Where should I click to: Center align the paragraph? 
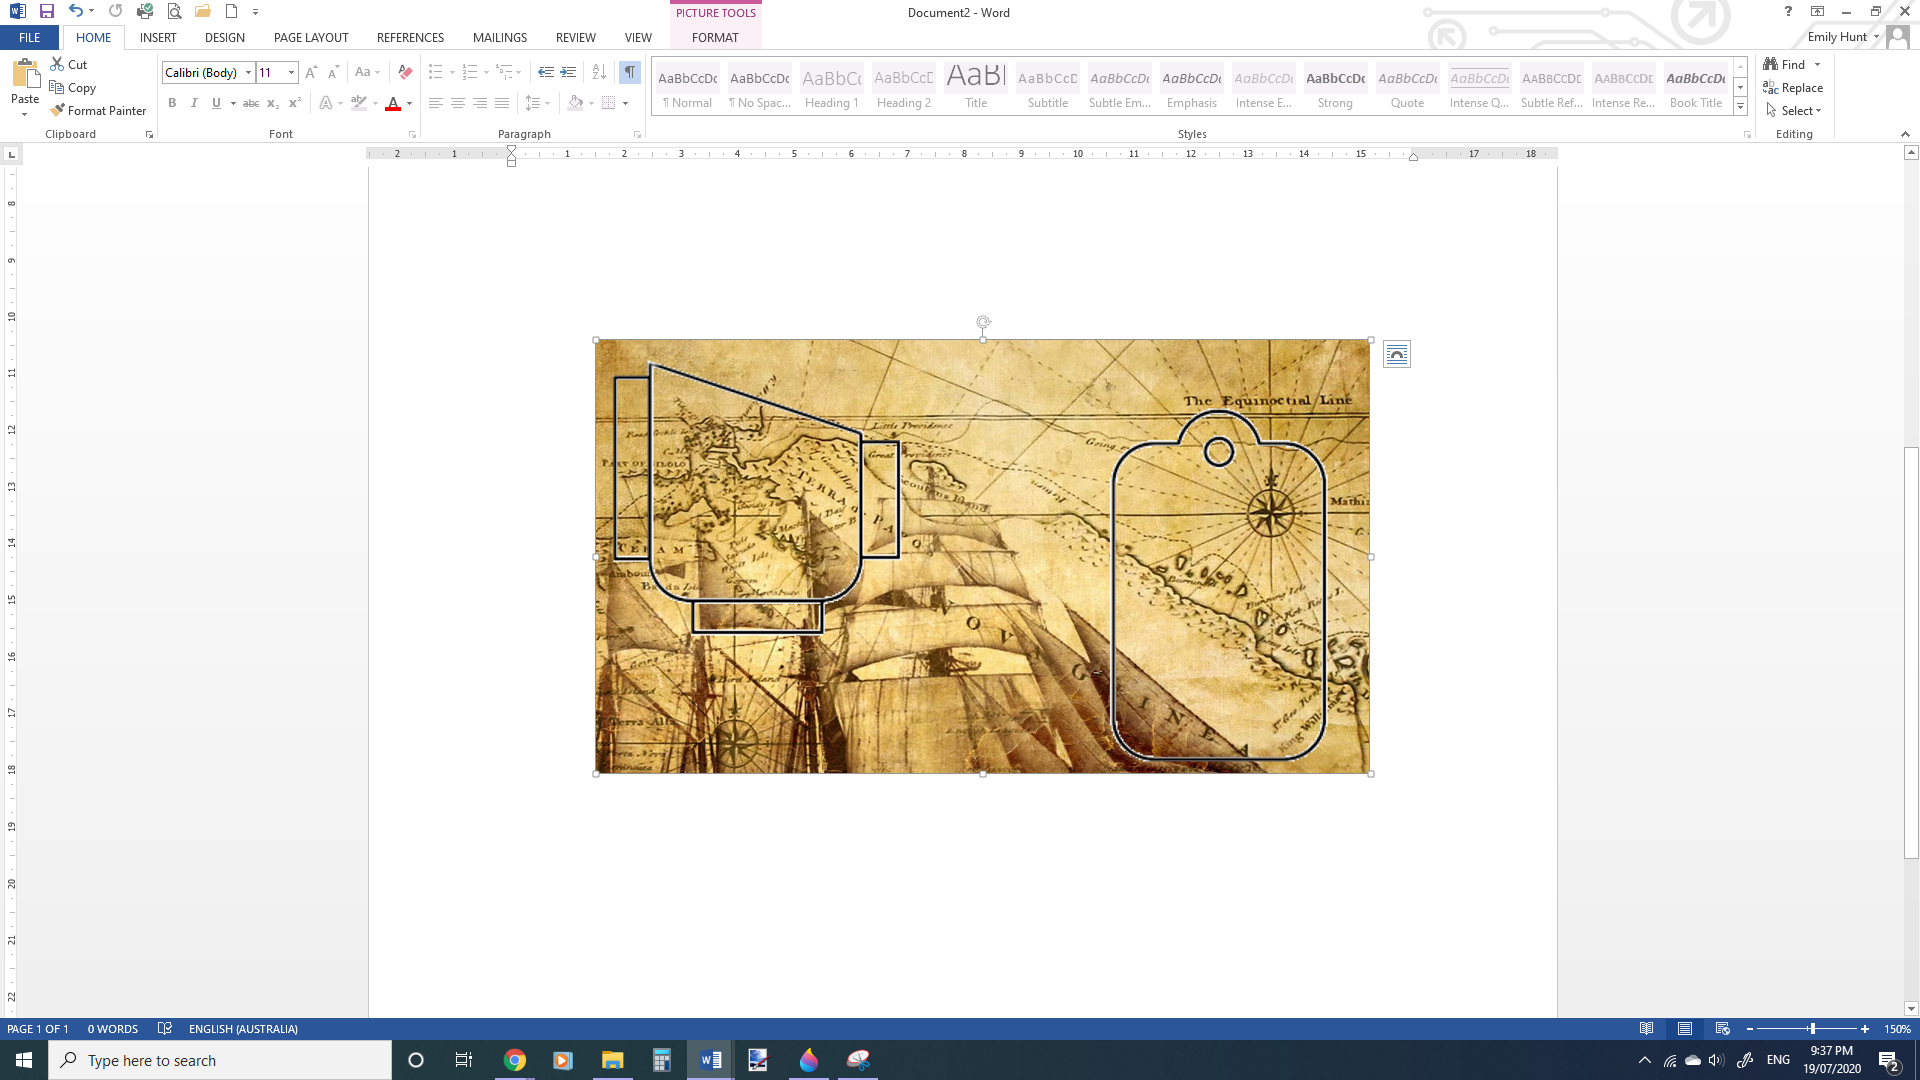458,103
